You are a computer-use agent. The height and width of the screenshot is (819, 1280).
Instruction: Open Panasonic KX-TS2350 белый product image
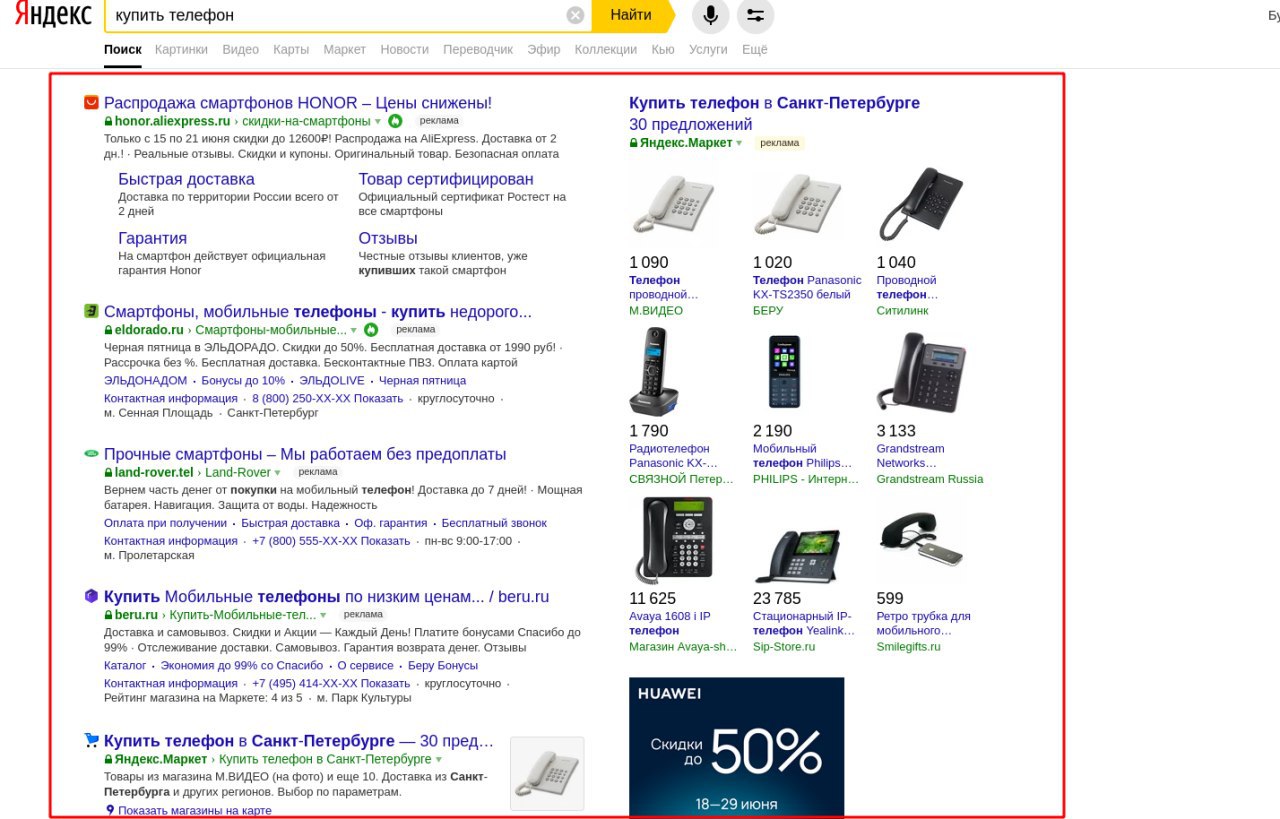[796, 205]
